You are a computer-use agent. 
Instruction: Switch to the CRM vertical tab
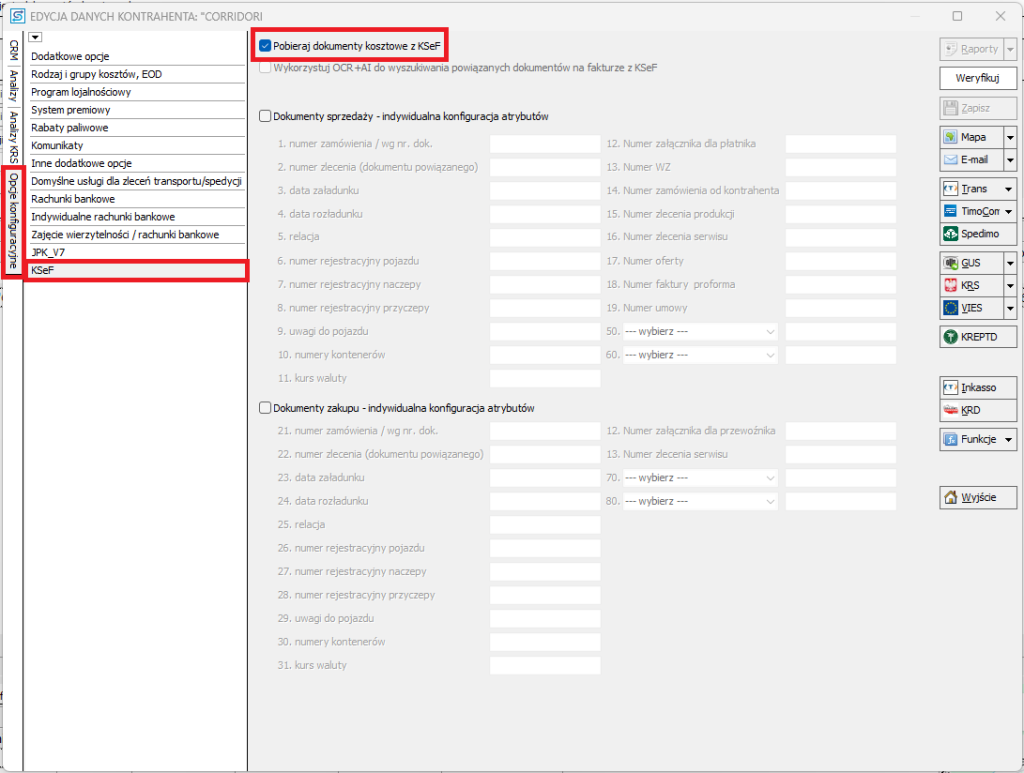[13, 50]
